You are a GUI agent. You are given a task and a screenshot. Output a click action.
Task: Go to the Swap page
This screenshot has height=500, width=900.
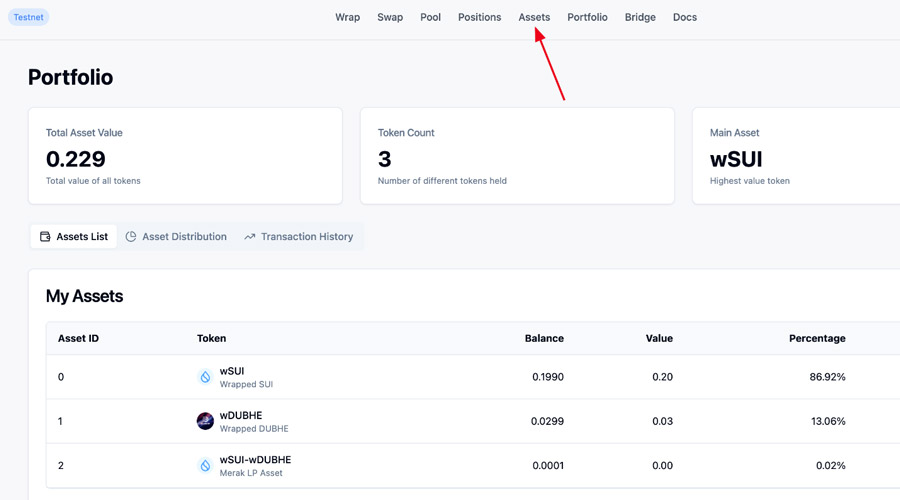390,17
